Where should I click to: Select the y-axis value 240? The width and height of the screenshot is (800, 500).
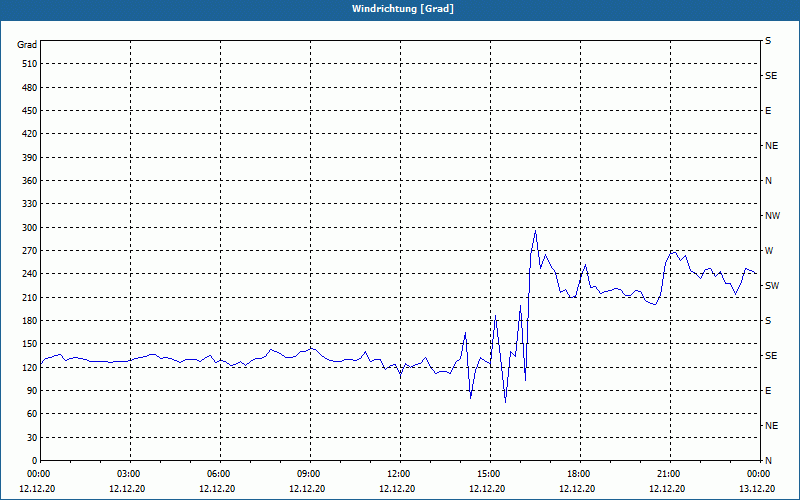pos(30,274)
